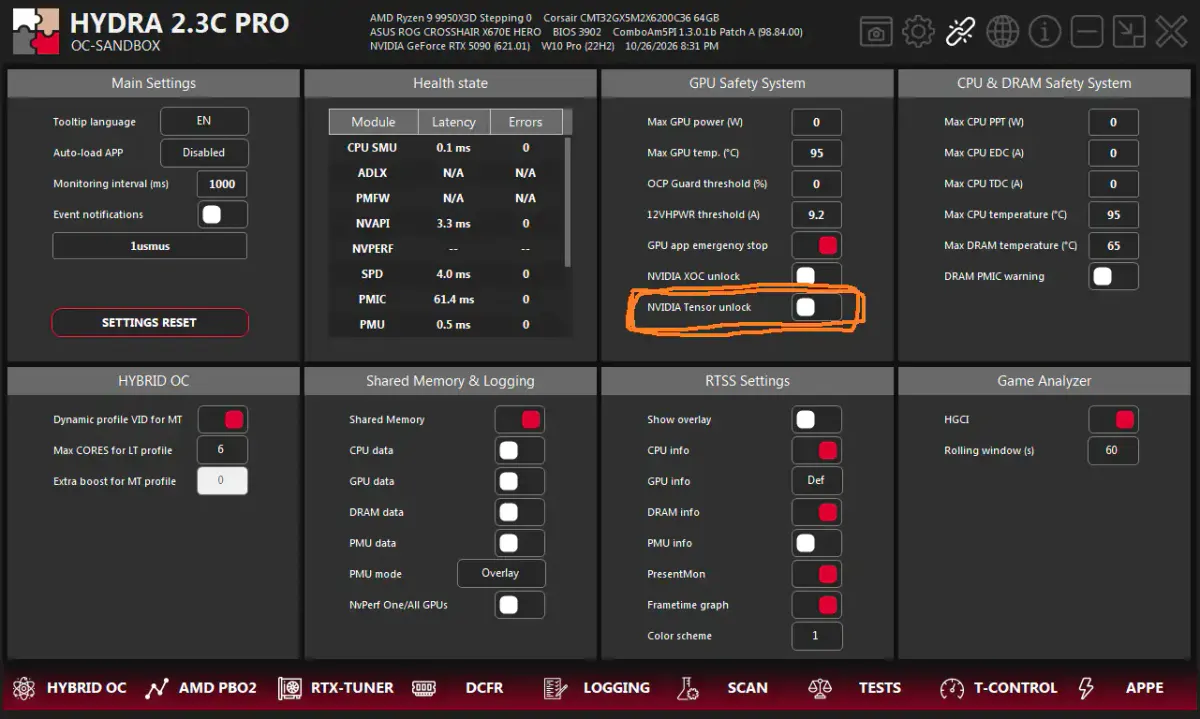The height and width of the screenshot is (719, 1200).
Task: Enable GPU data logging toggle
Action: coord(519,480)
